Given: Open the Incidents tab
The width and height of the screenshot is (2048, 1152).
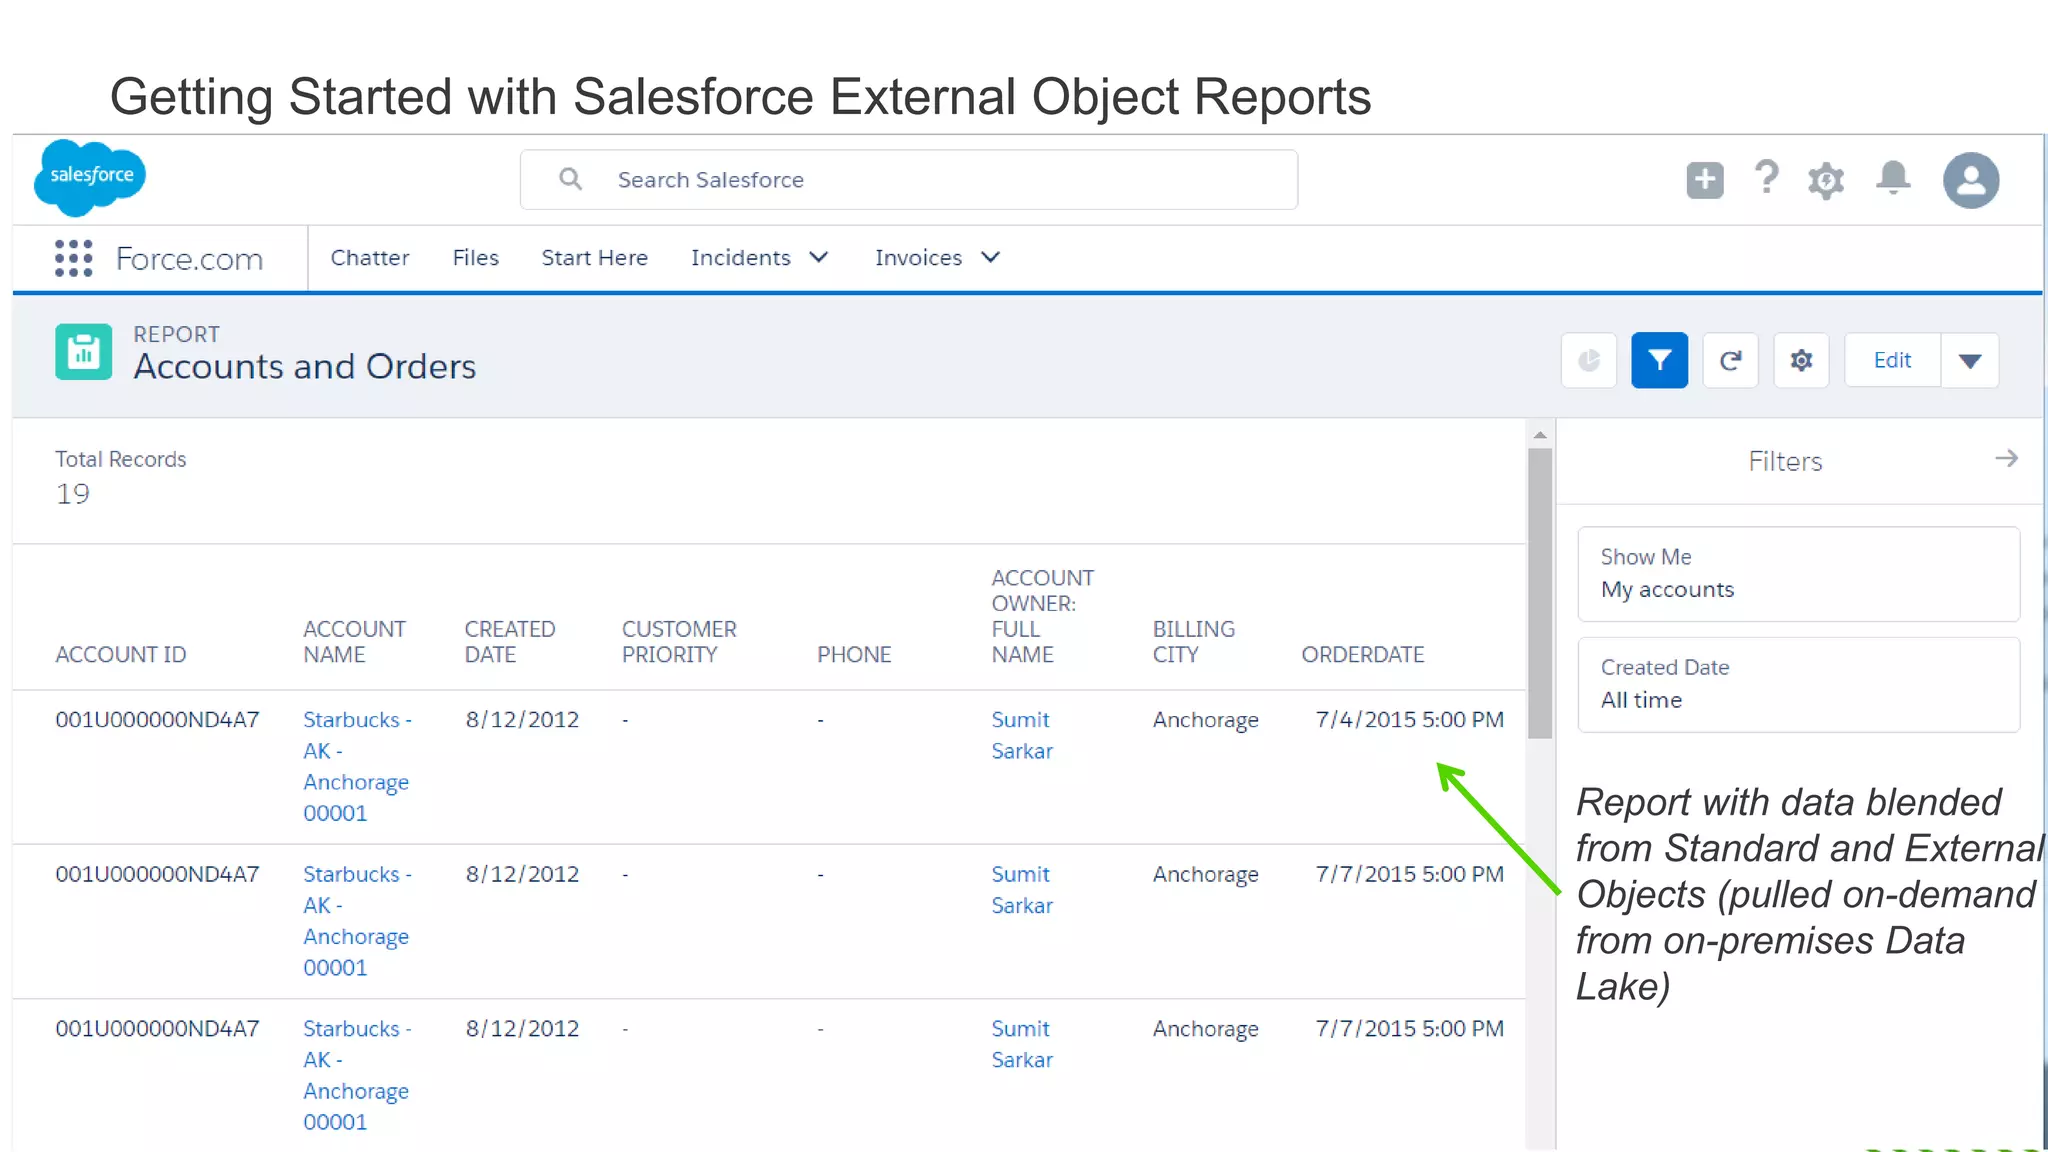Looking at the screenshot, I should point(740,258).
